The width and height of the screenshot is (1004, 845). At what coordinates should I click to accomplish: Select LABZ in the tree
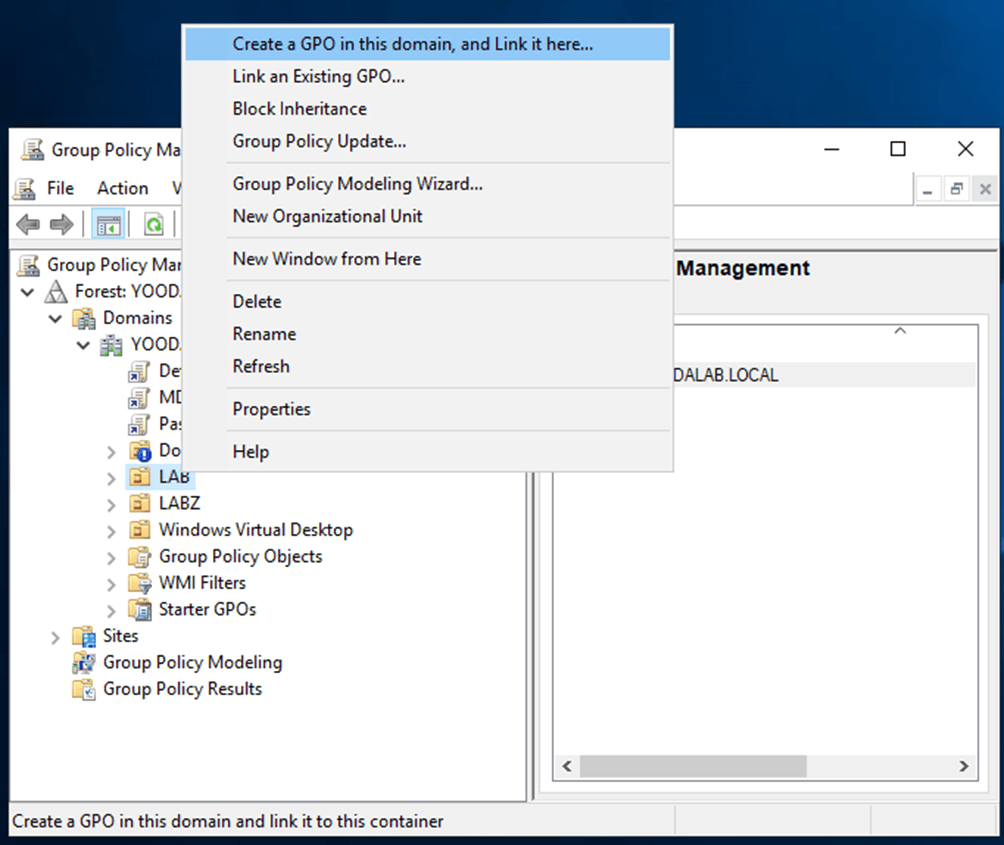pos(179,504)
